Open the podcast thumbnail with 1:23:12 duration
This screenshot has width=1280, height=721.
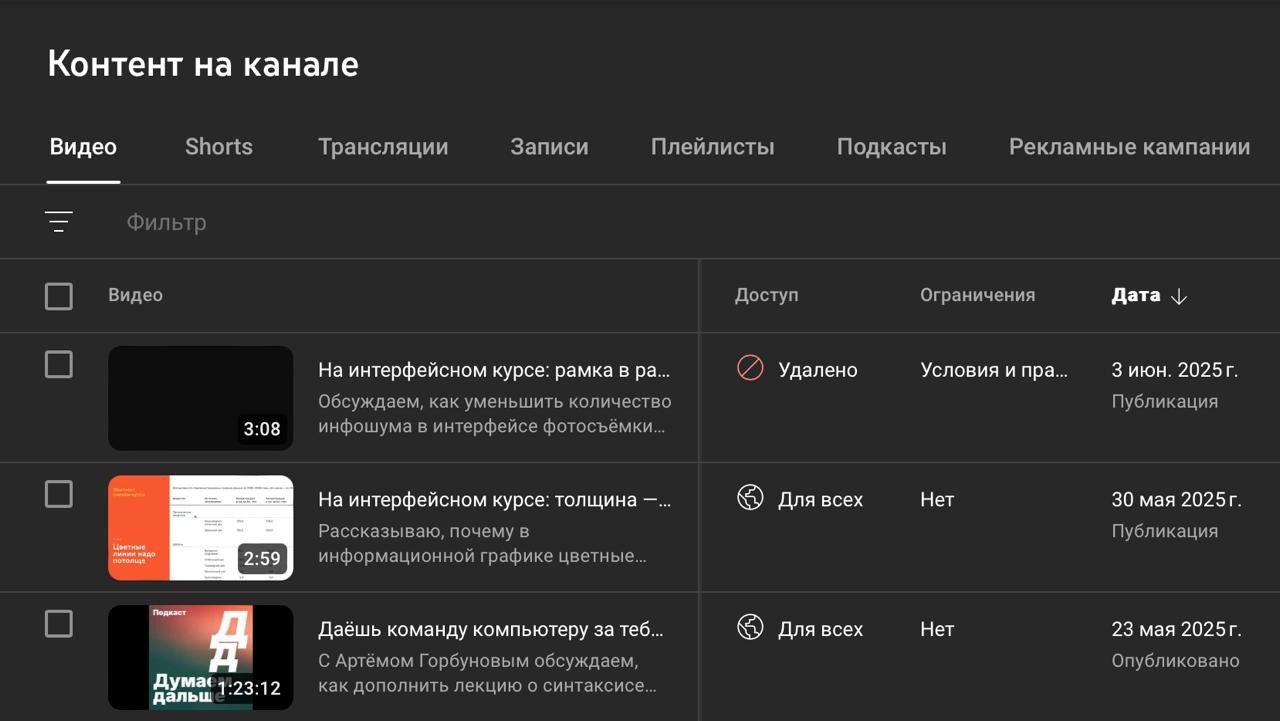pyautogui.click(x=201, y=657)
